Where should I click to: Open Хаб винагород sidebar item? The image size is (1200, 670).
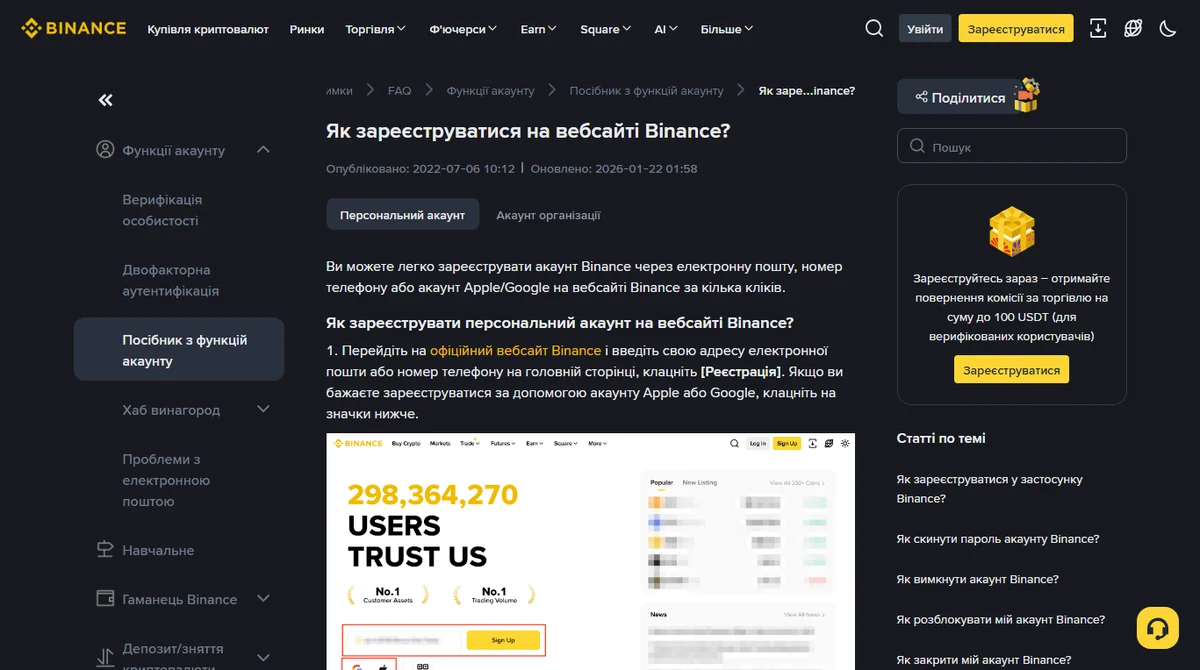click(171, 410)
